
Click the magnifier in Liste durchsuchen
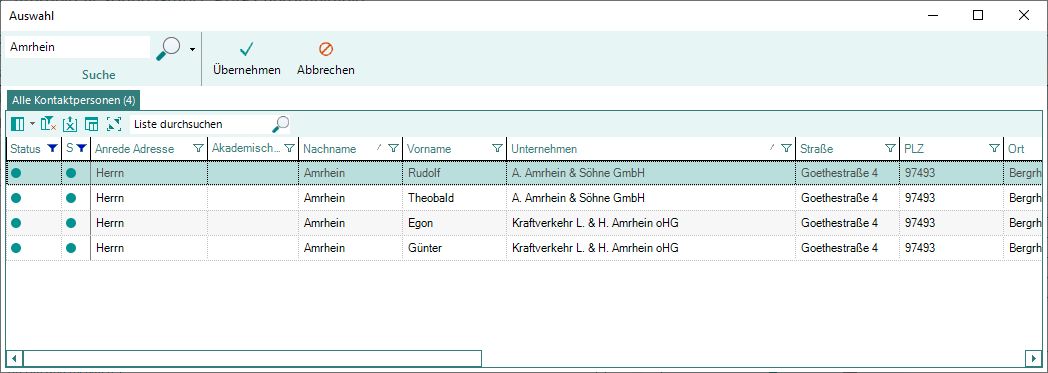click(281, 124)
